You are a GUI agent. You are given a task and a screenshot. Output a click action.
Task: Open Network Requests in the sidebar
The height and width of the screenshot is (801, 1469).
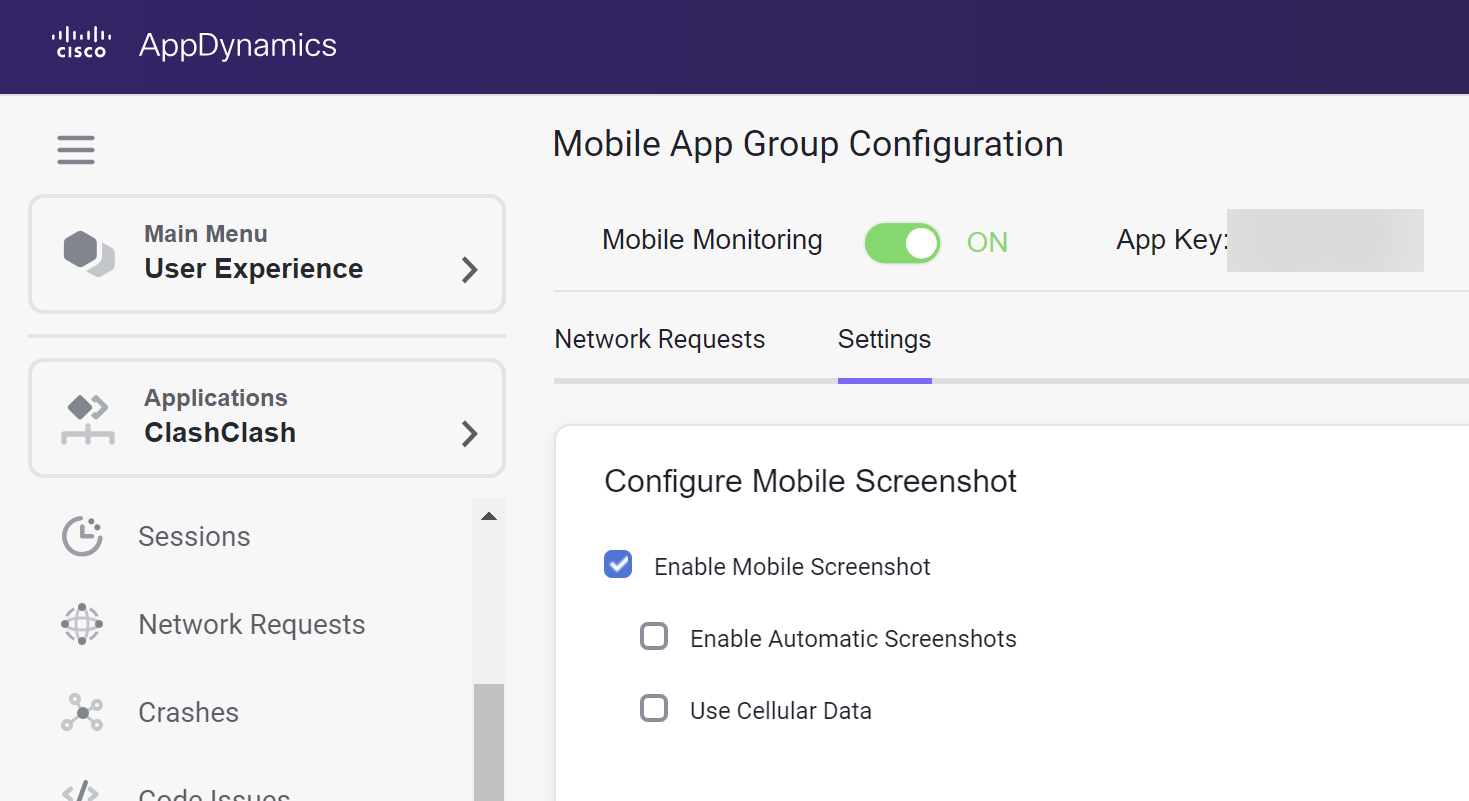click(252, 625)
